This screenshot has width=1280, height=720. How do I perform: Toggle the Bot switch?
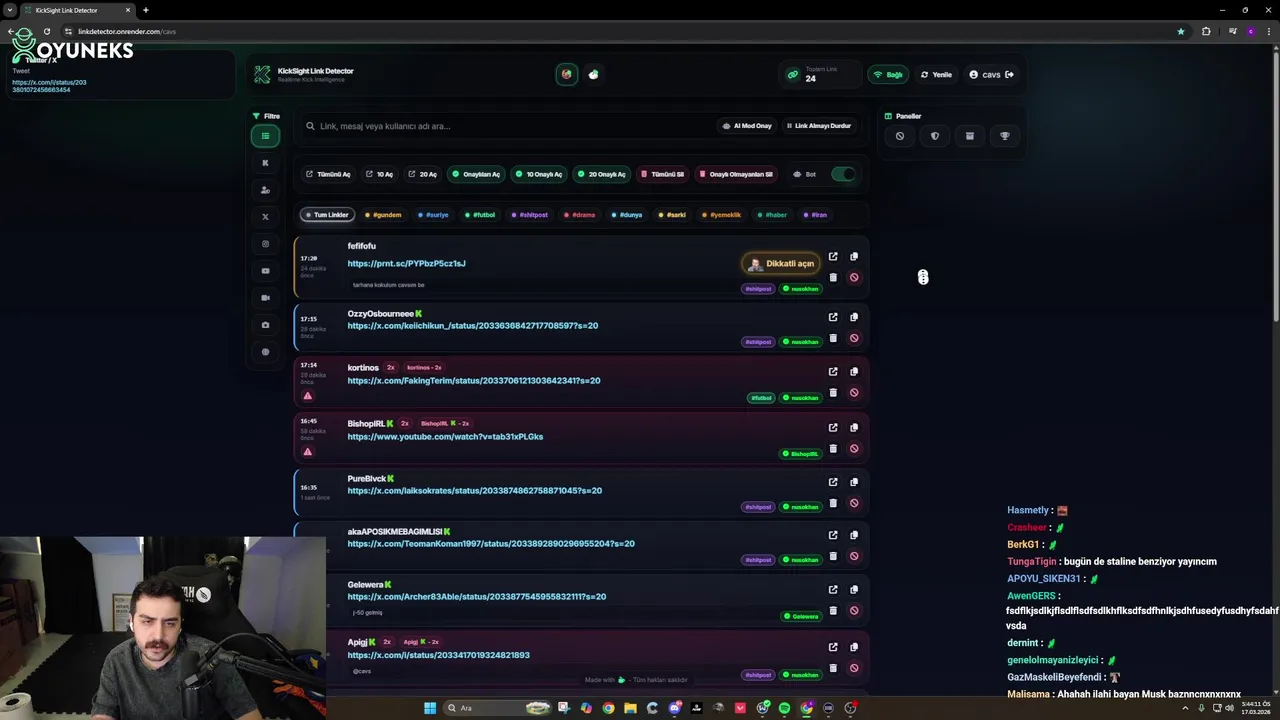(843, 174)
